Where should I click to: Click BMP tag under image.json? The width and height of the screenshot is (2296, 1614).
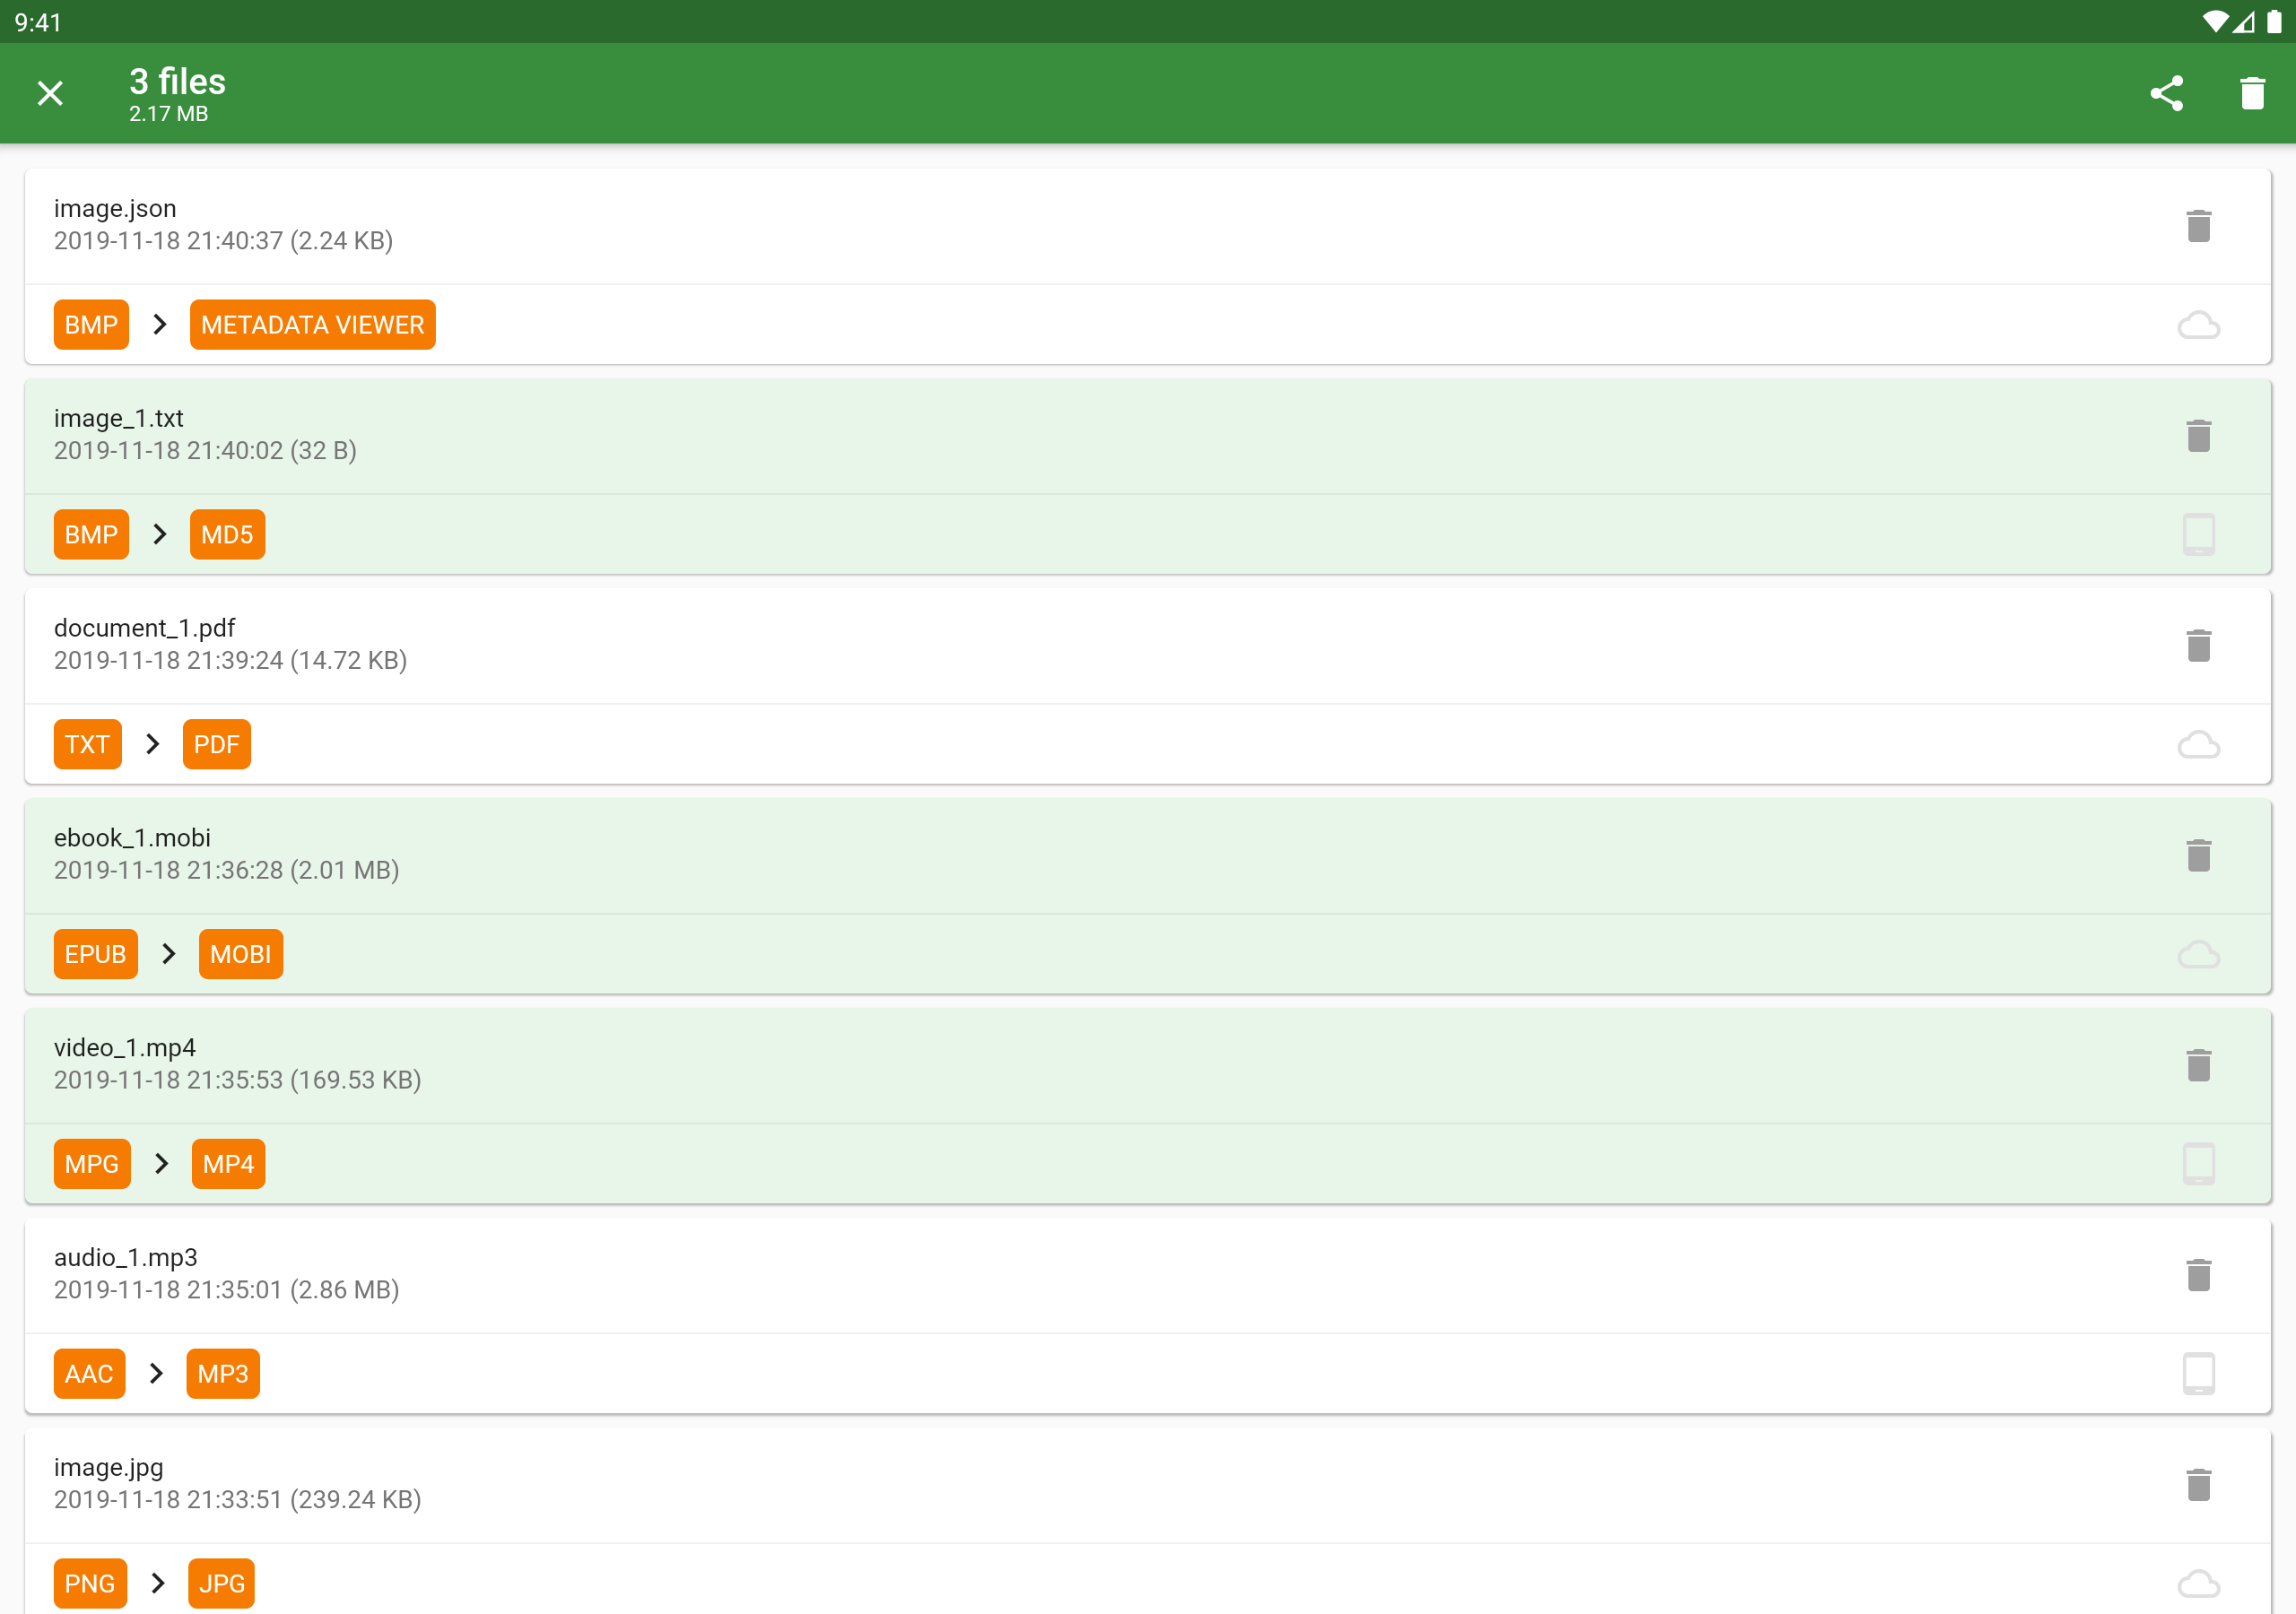[91, 325]
